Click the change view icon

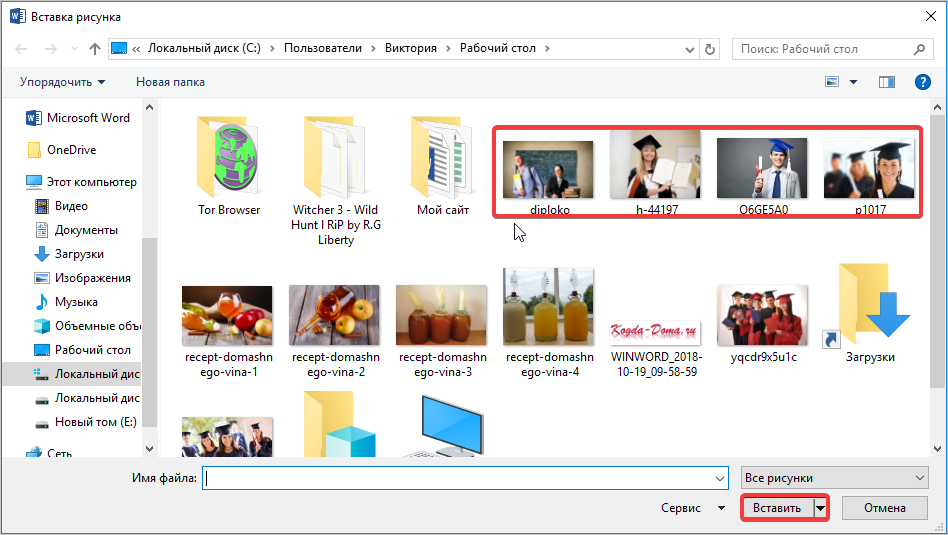pos(832,82)
